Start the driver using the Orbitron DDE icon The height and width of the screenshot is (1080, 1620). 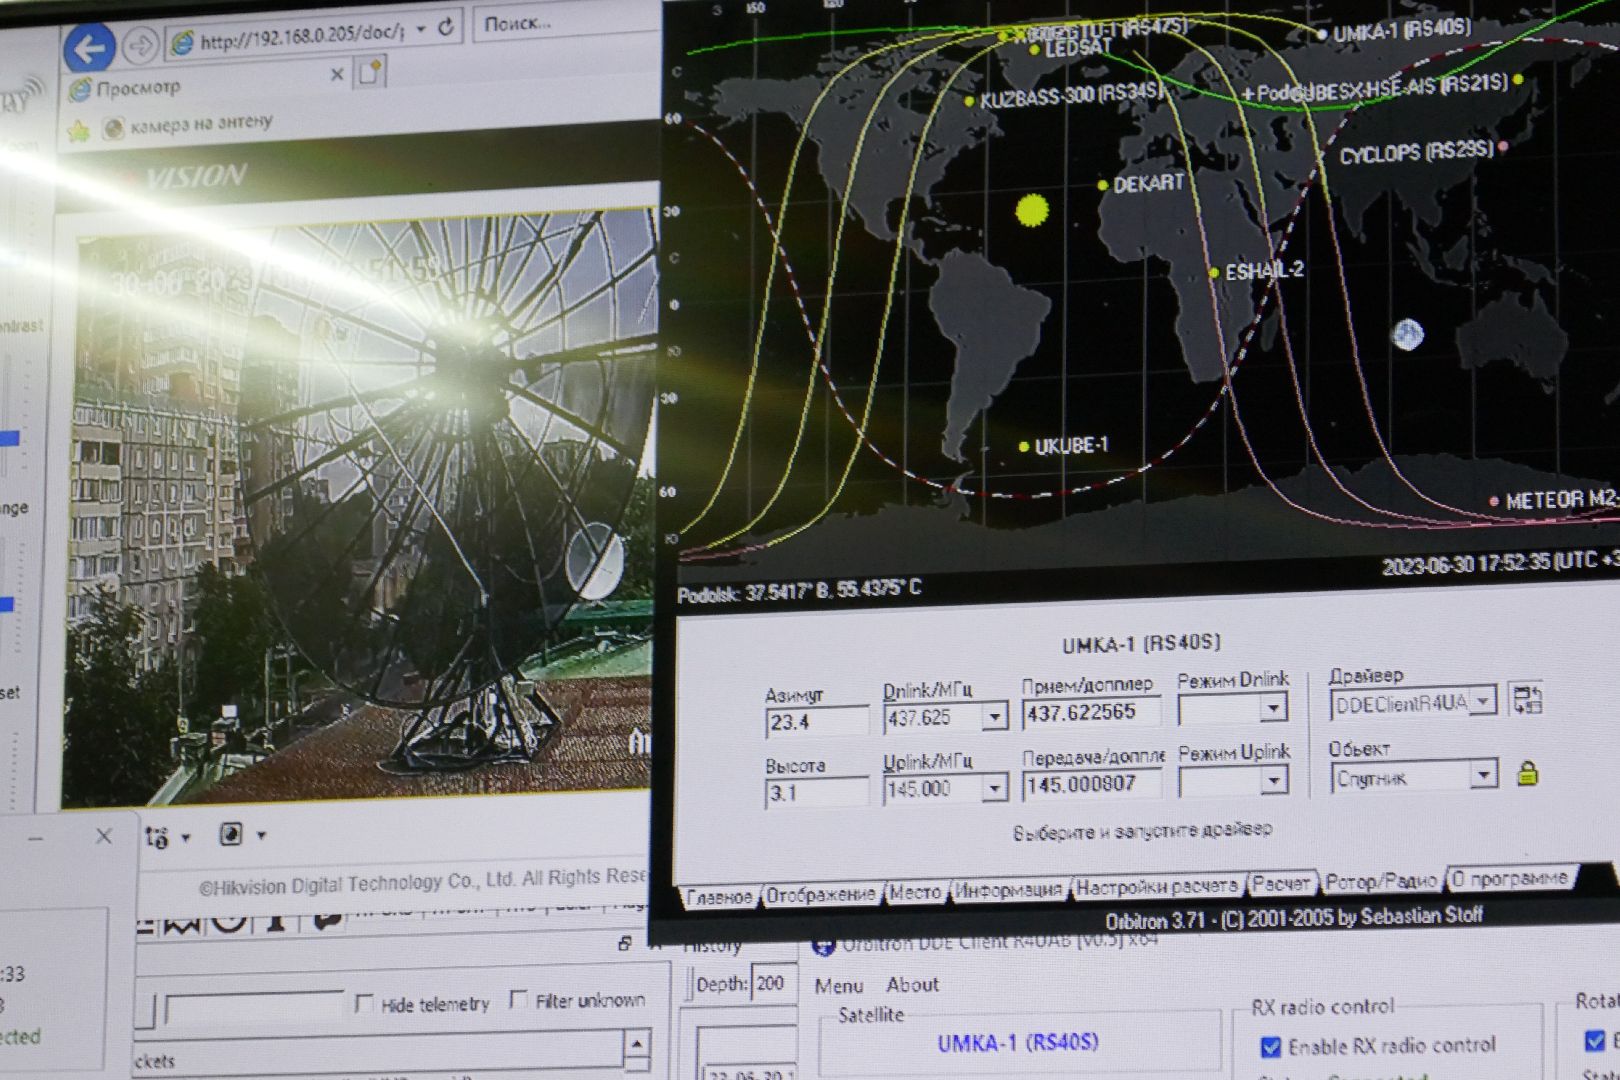[x=1527, y=699]
